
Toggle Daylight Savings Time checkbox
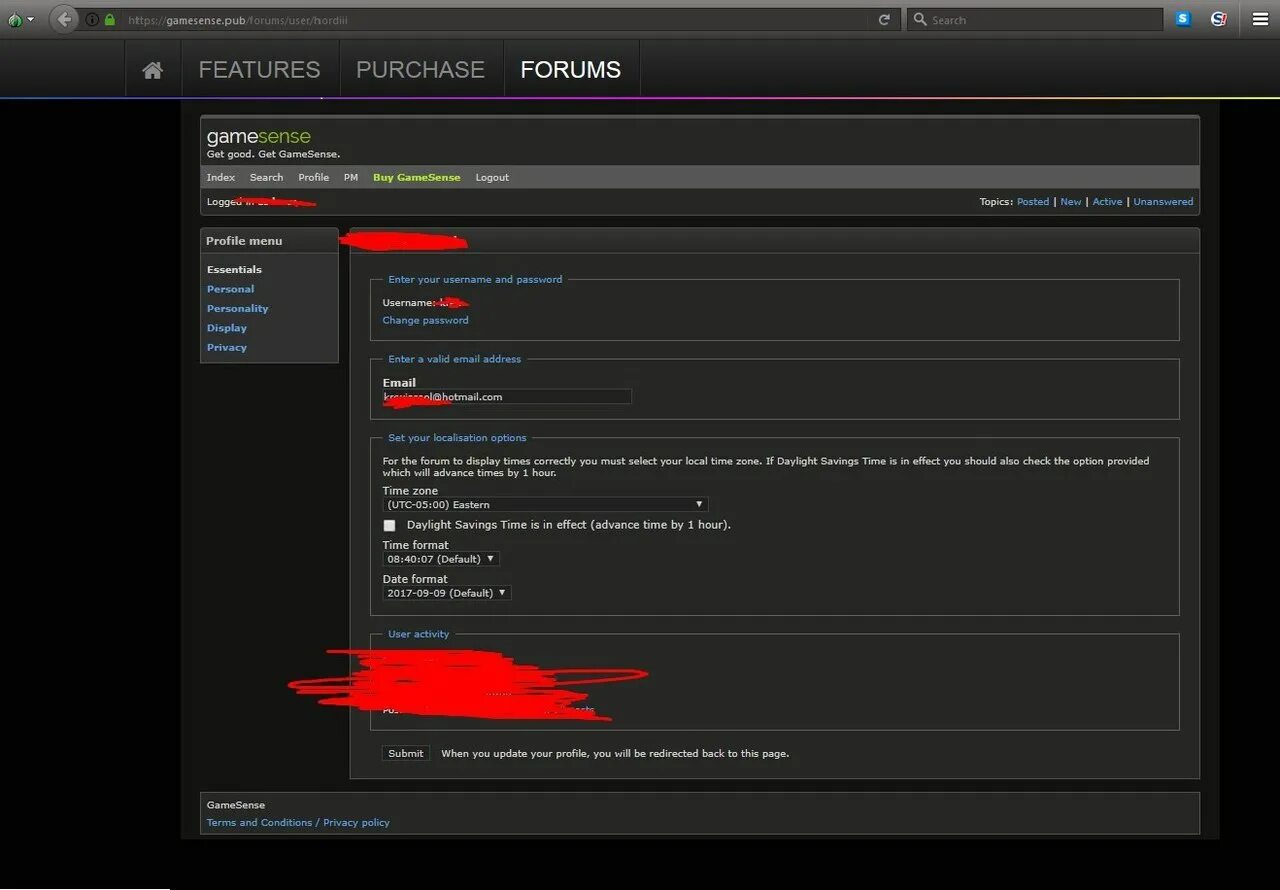pos(389,525)
